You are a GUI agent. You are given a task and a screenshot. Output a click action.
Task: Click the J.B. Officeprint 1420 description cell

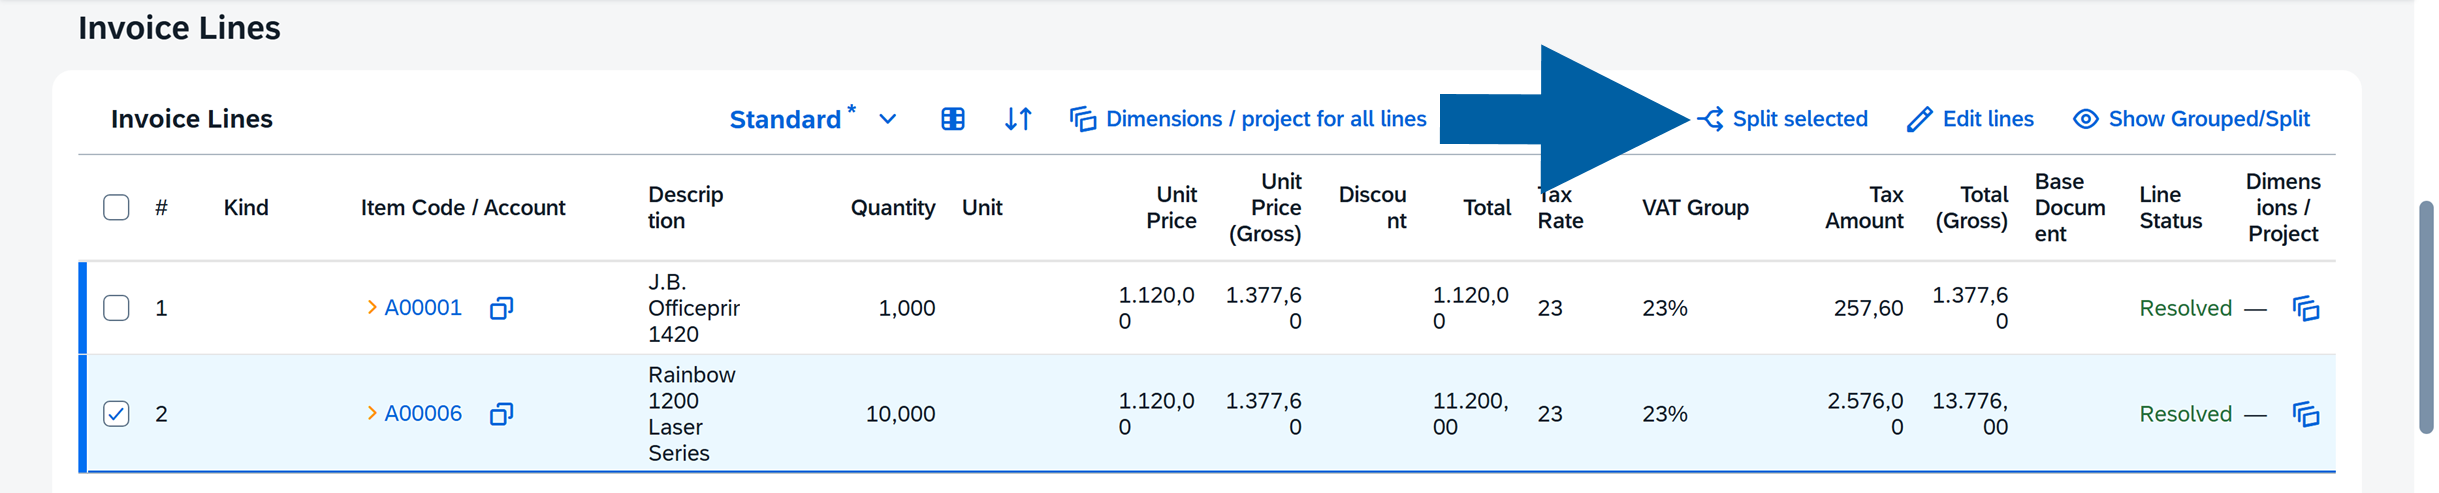coord(694,308)
